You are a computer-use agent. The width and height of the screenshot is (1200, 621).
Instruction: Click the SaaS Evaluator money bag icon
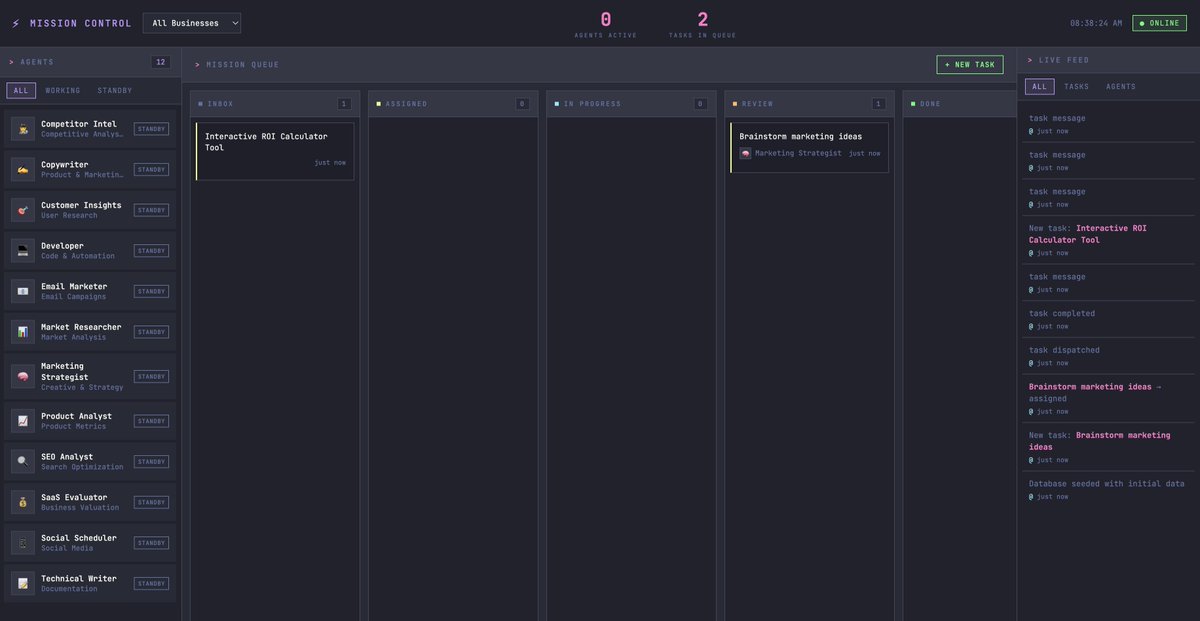click(23, 502)
